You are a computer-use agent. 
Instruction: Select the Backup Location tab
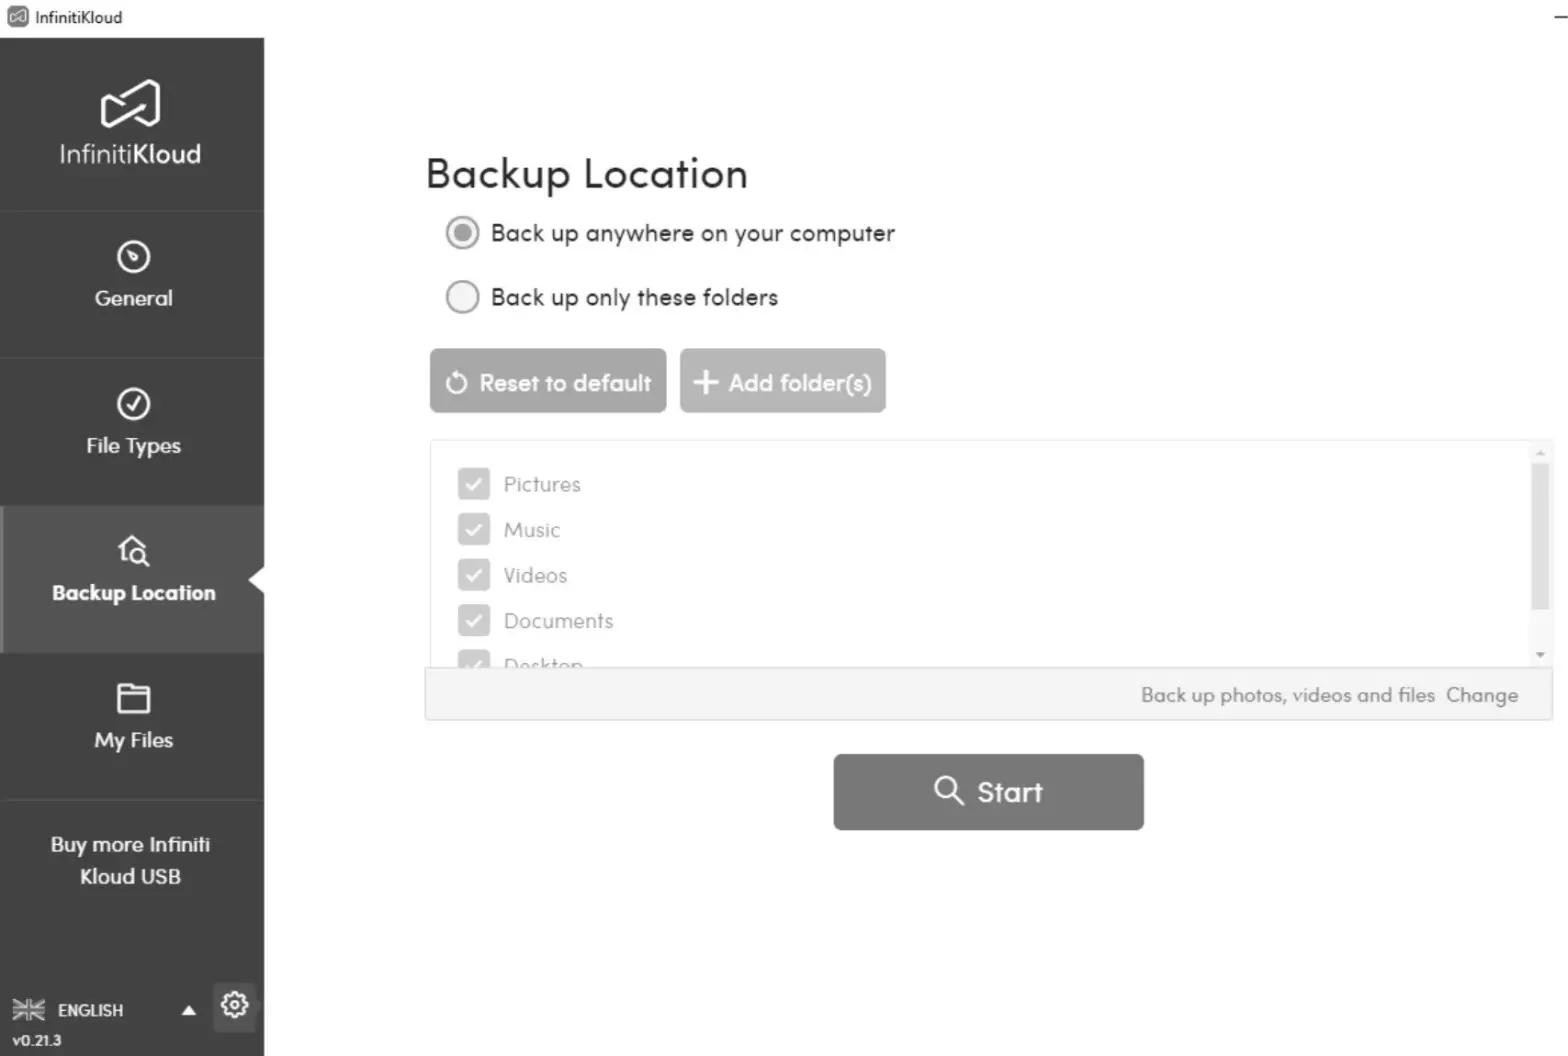(x=132, y=579)
